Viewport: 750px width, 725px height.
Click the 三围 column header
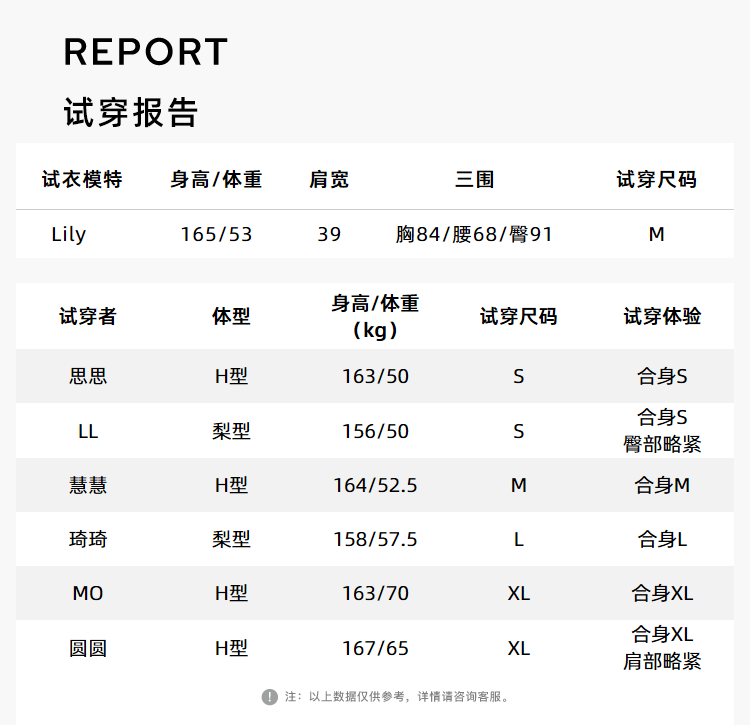[x=474, y=180]
